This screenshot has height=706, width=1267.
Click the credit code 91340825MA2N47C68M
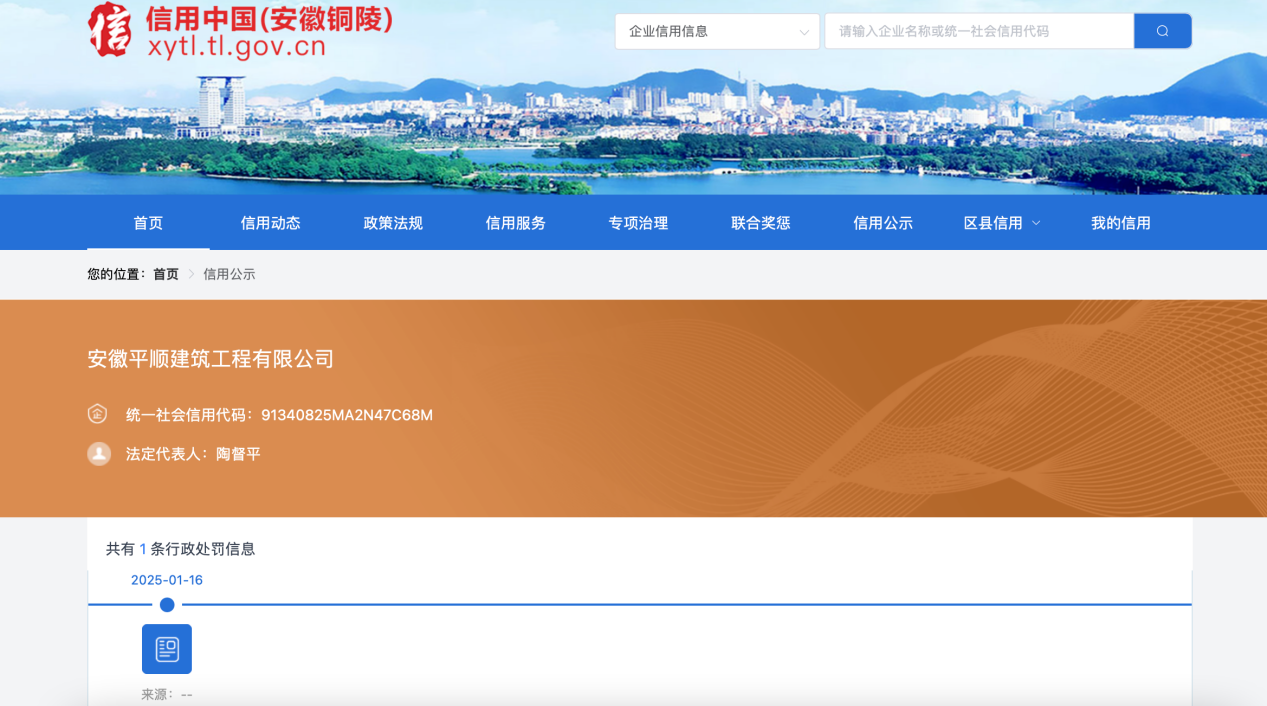pos(347,415)
